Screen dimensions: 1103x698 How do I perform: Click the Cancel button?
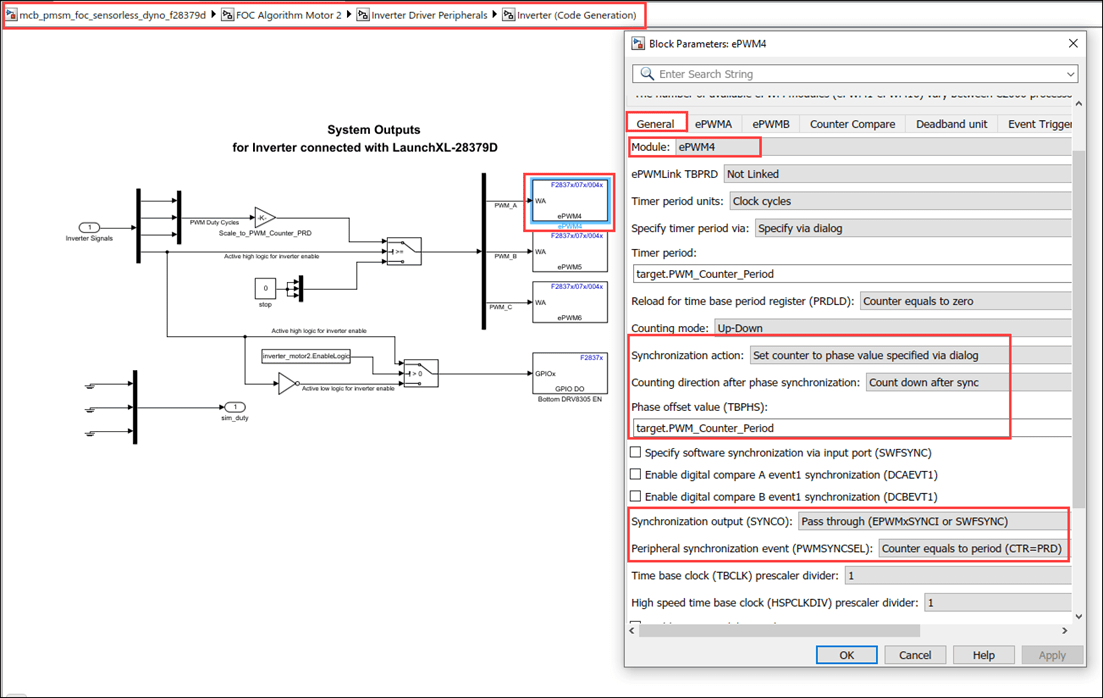914,655
